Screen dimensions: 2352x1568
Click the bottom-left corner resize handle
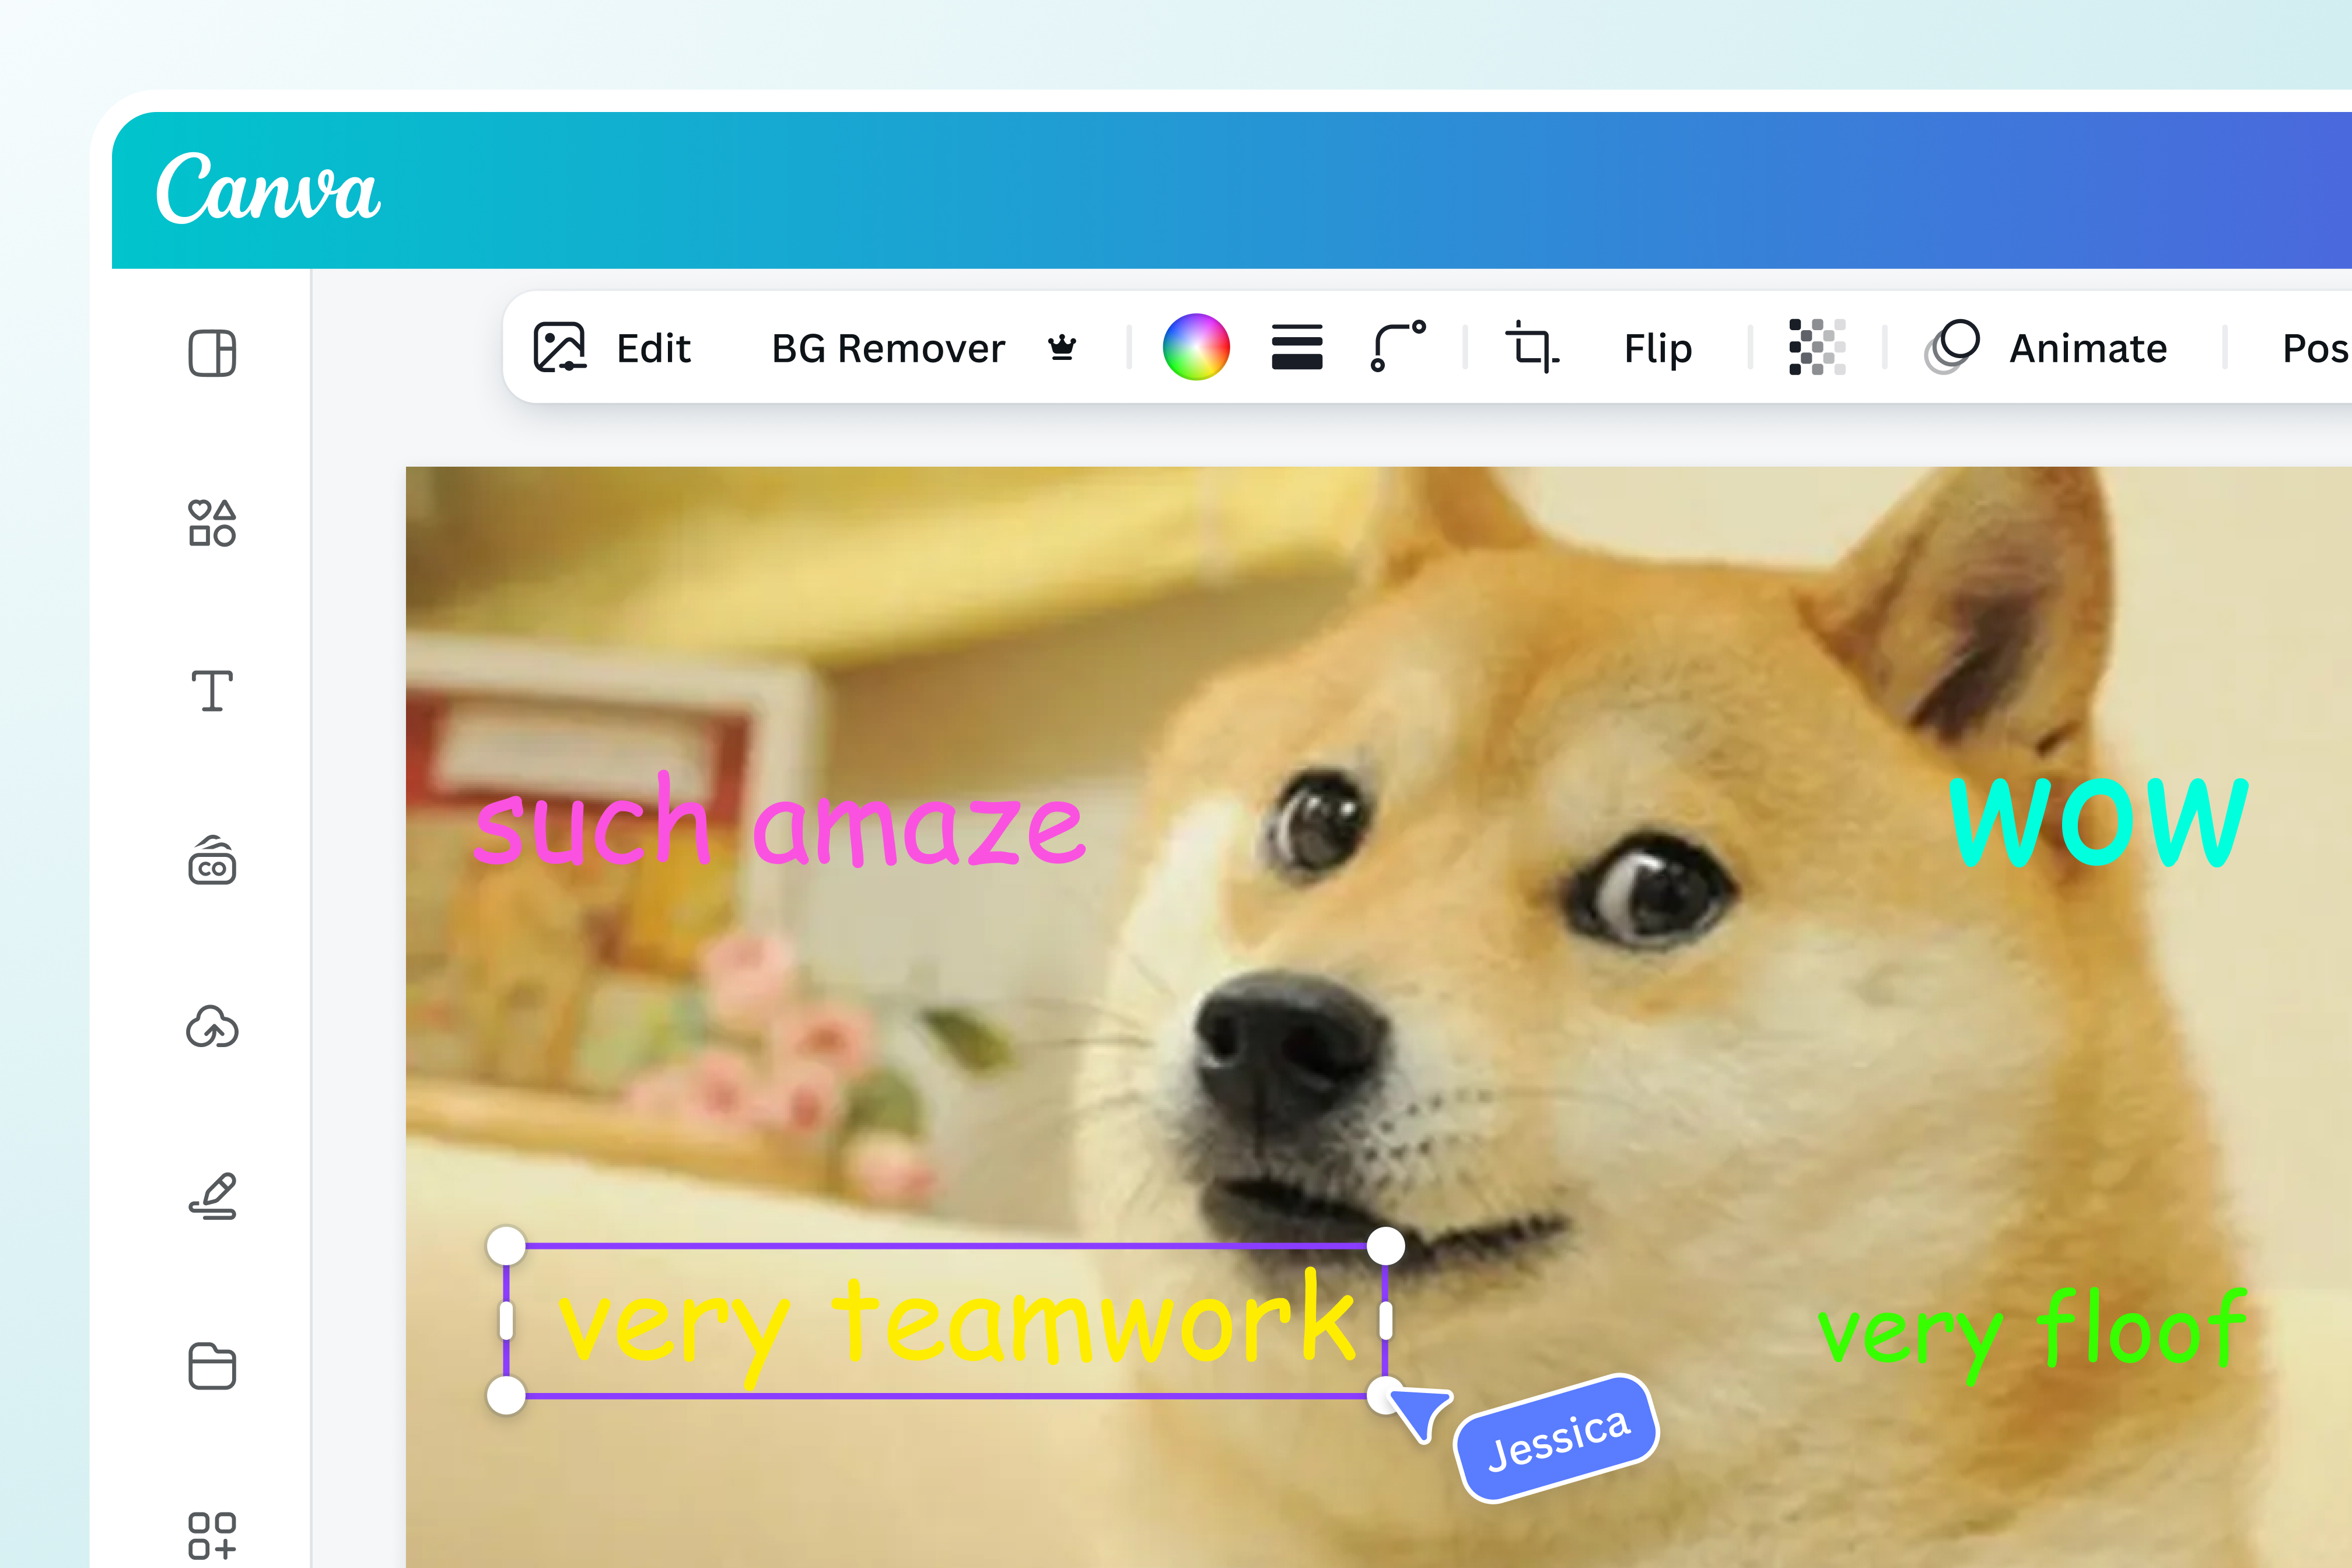(x=506, y=1395)
